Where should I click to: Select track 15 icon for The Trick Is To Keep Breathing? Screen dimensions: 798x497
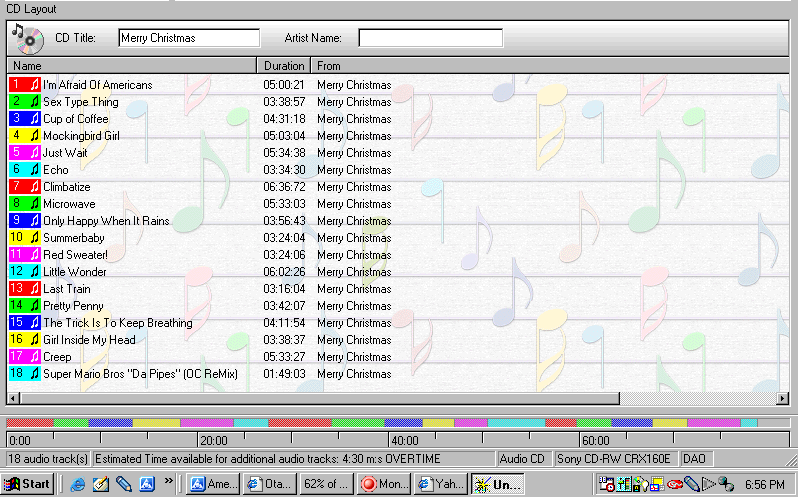pyautogui.click(x=25, y=323)
